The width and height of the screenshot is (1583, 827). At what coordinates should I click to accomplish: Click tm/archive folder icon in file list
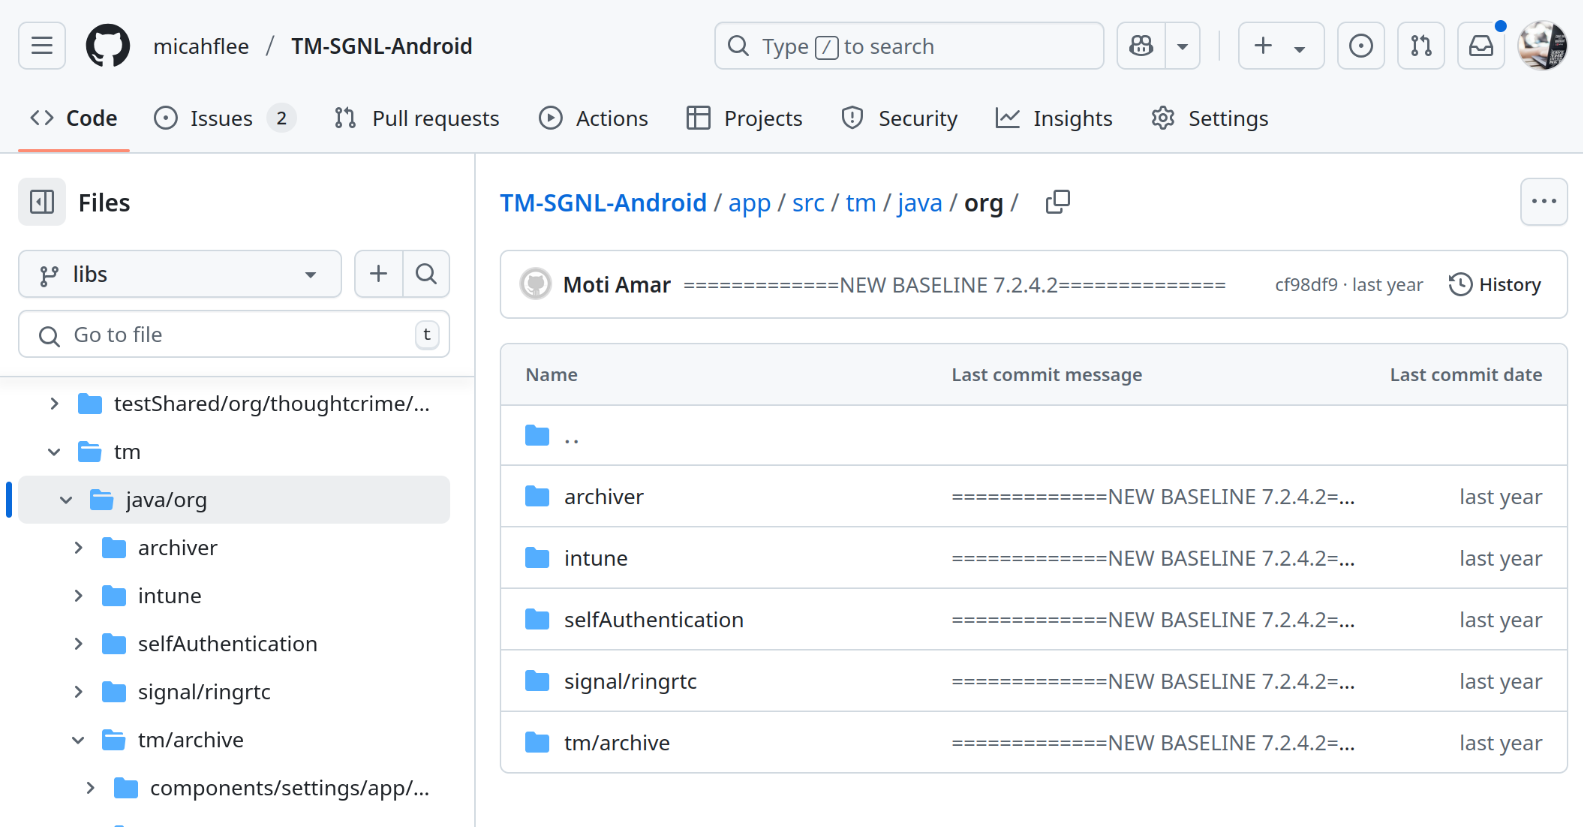(x=538, y=743)
